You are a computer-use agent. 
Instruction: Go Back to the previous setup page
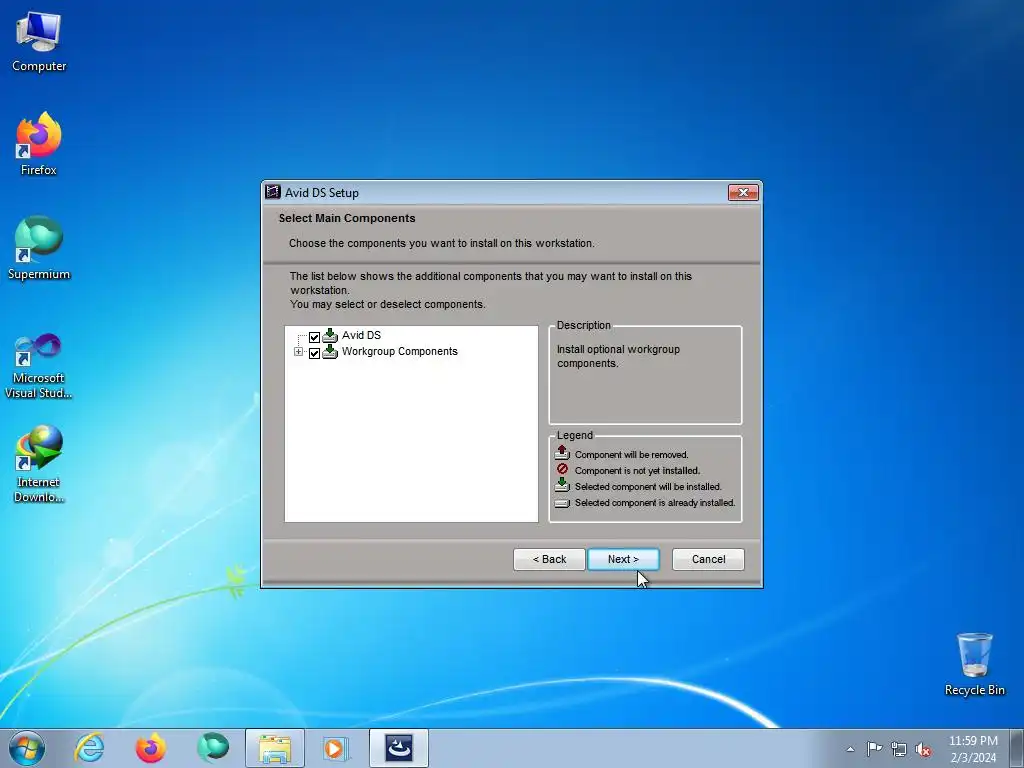point(549,559)
